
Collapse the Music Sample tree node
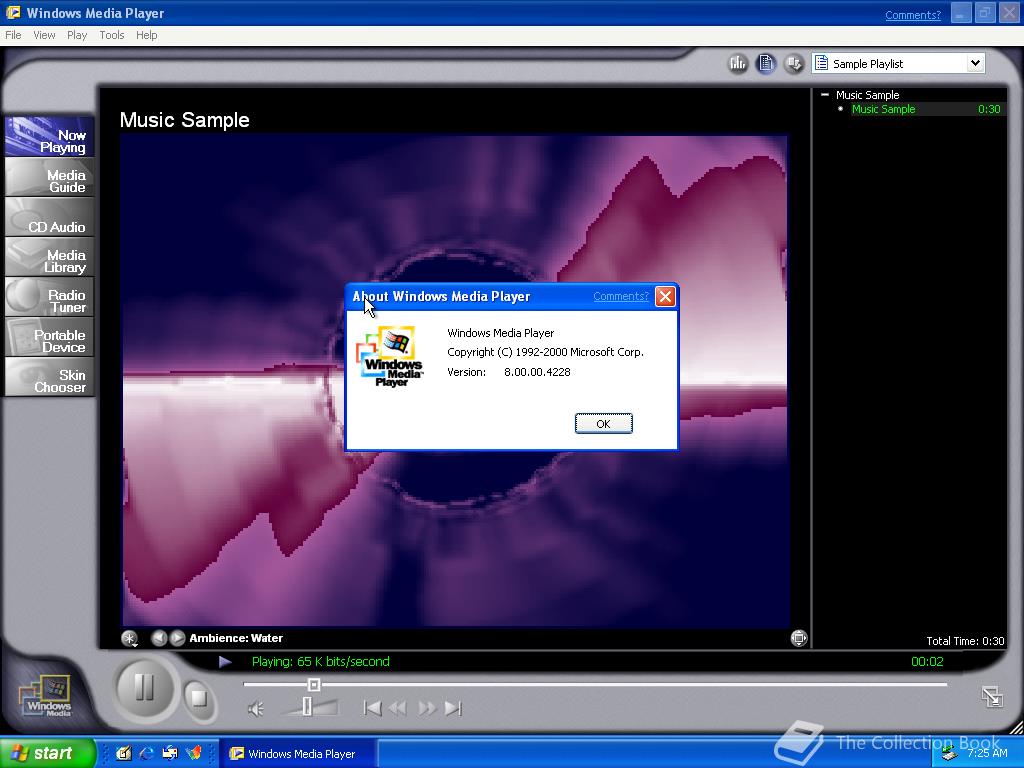(825, 95)
